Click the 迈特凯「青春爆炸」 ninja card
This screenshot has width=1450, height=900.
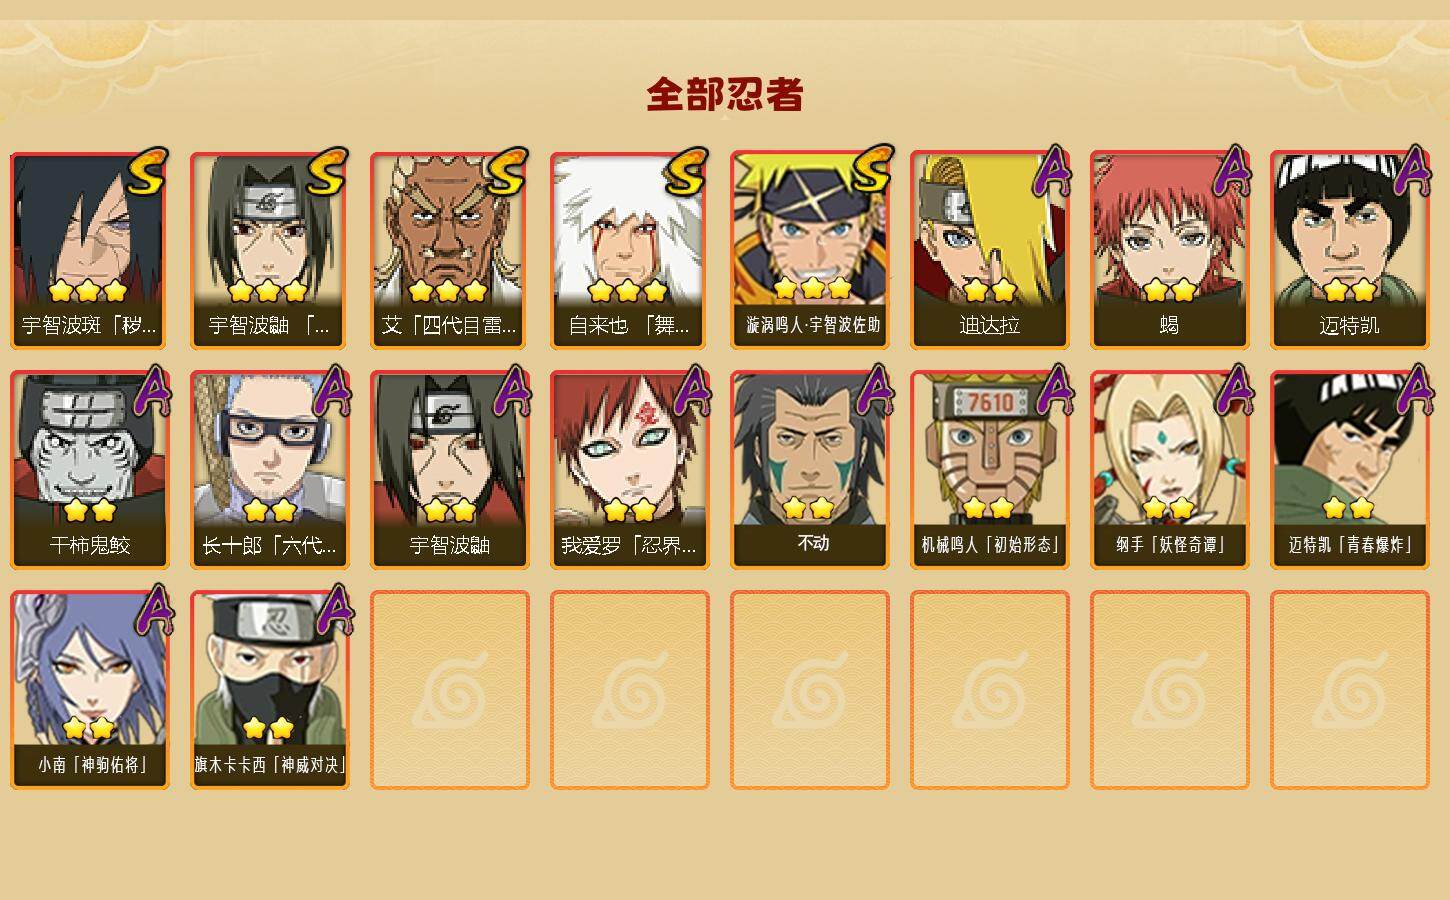pos(1350,470)
